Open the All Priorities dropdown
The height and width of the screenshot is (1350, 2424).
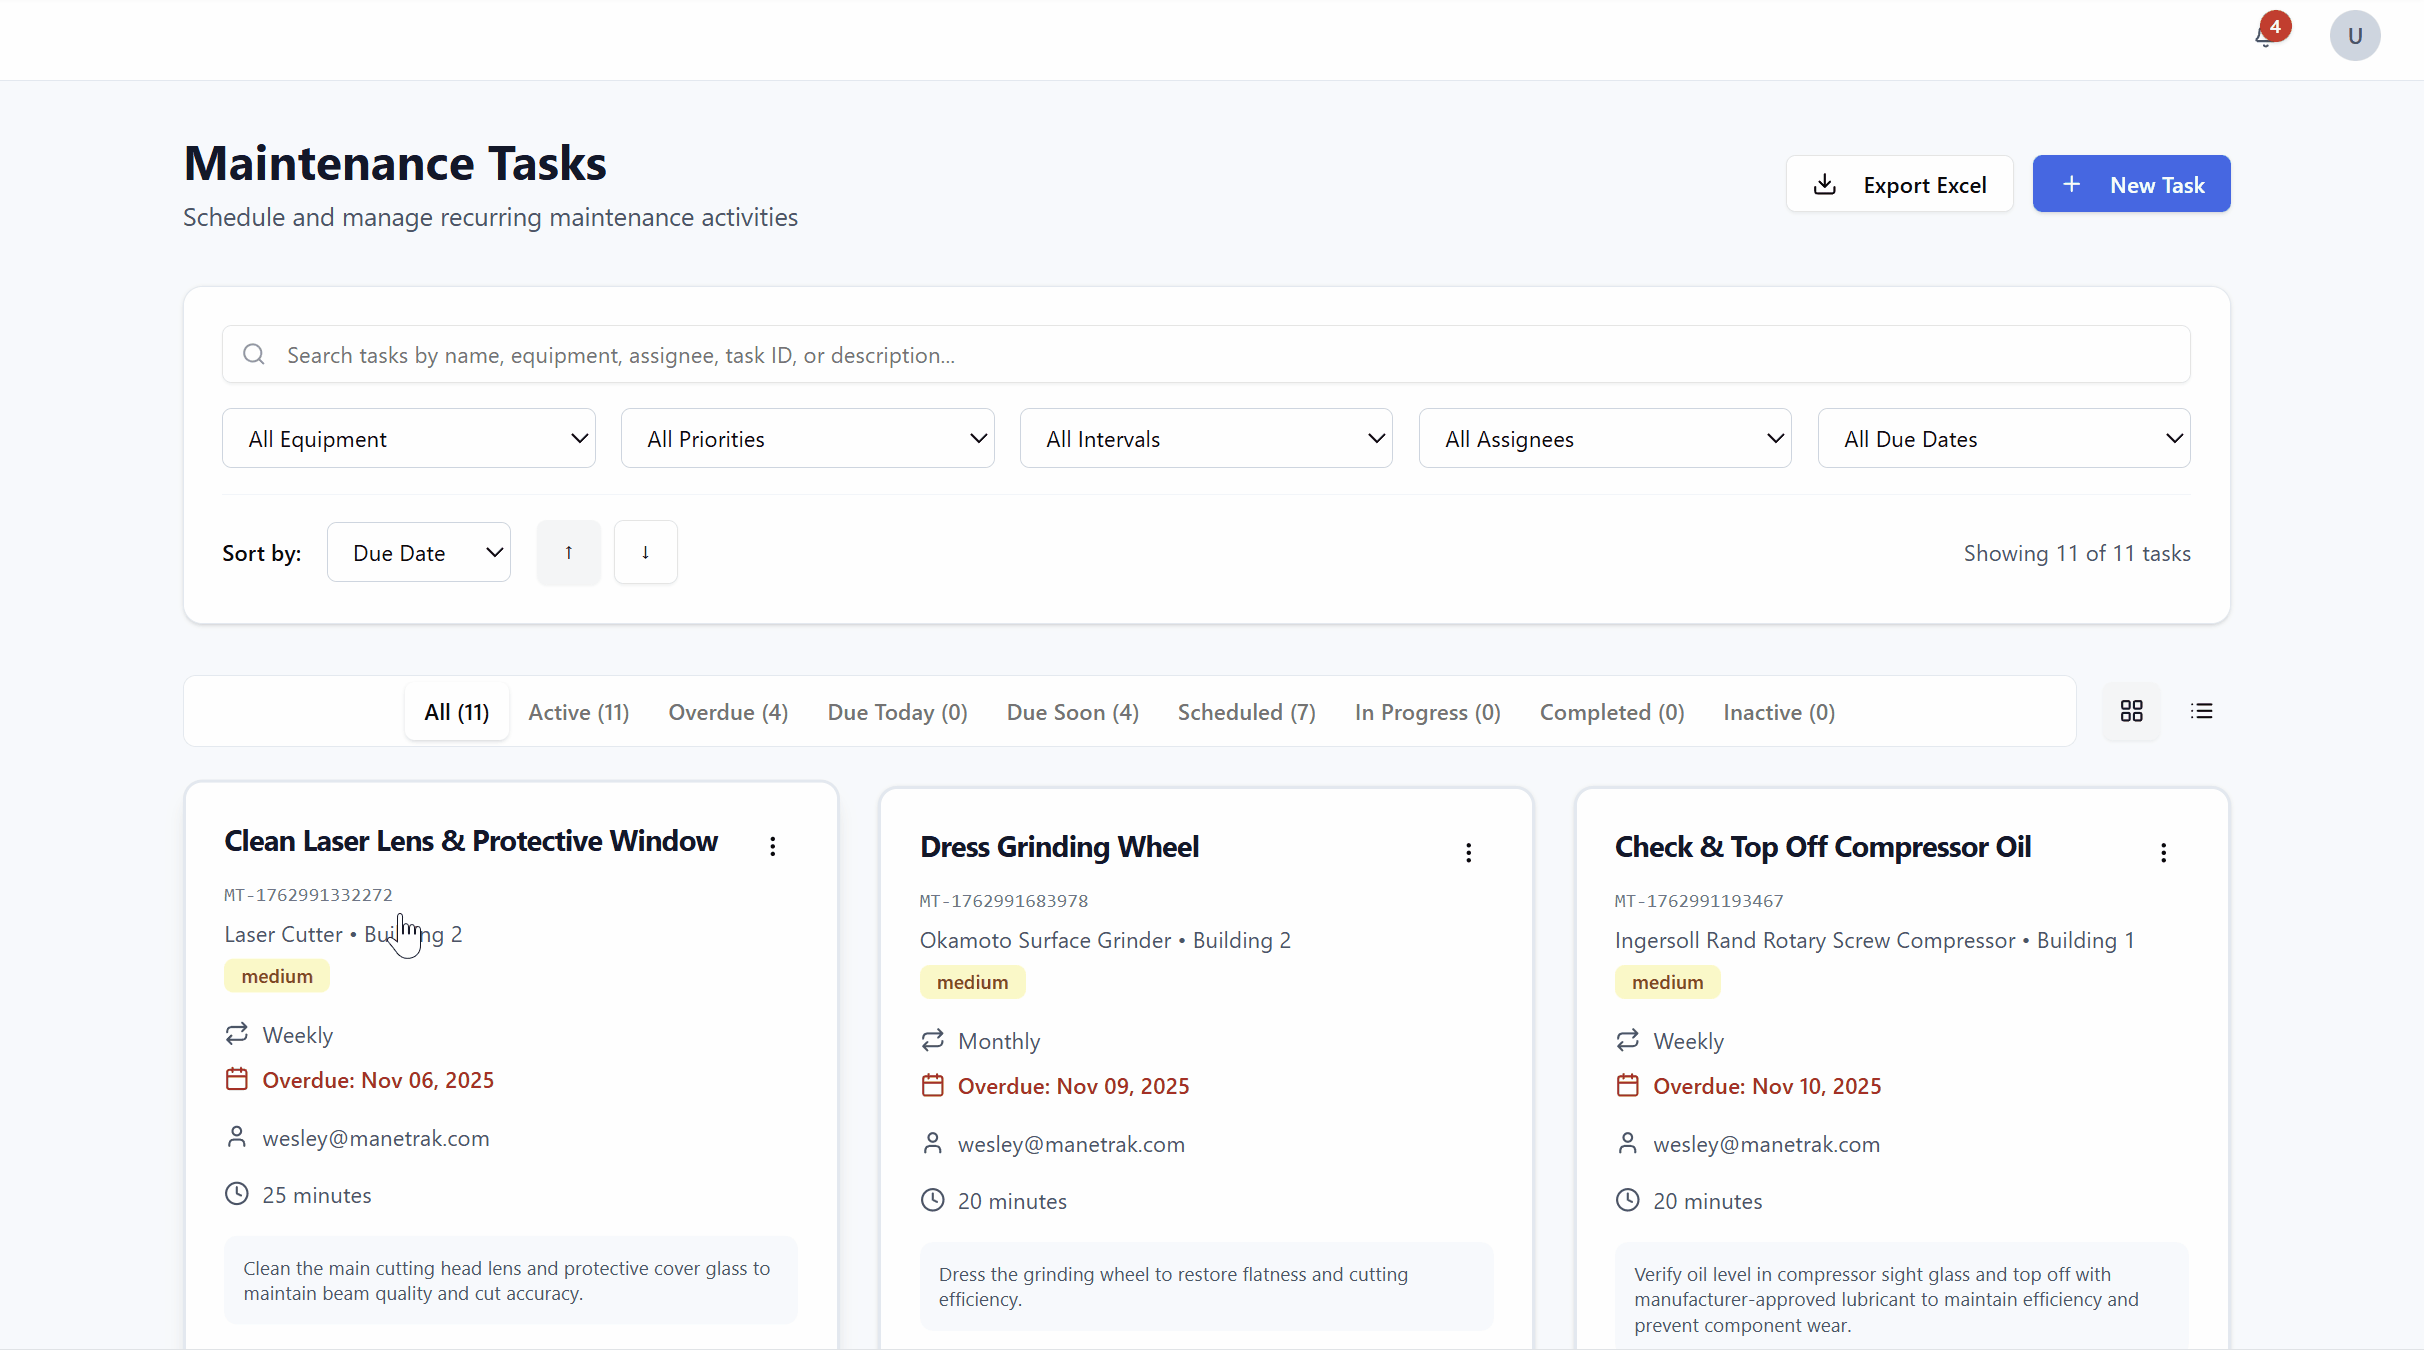[x=807, y=438]
